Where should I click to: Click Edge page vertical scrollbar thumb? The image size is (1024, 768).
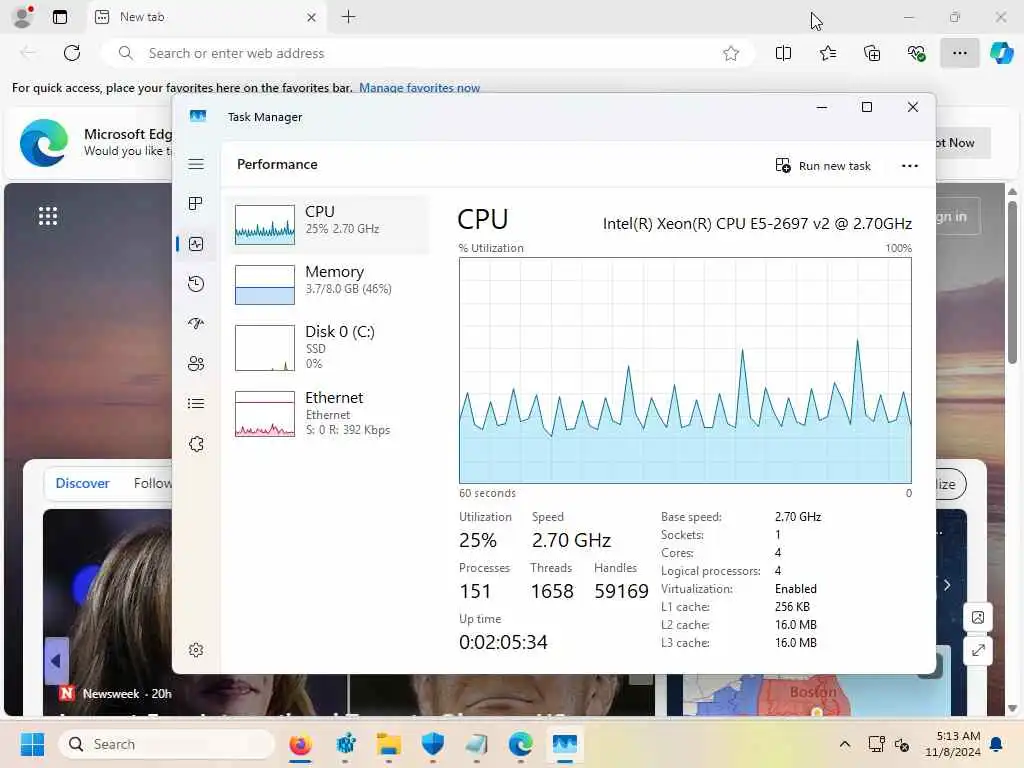[x=1012, y=282]
